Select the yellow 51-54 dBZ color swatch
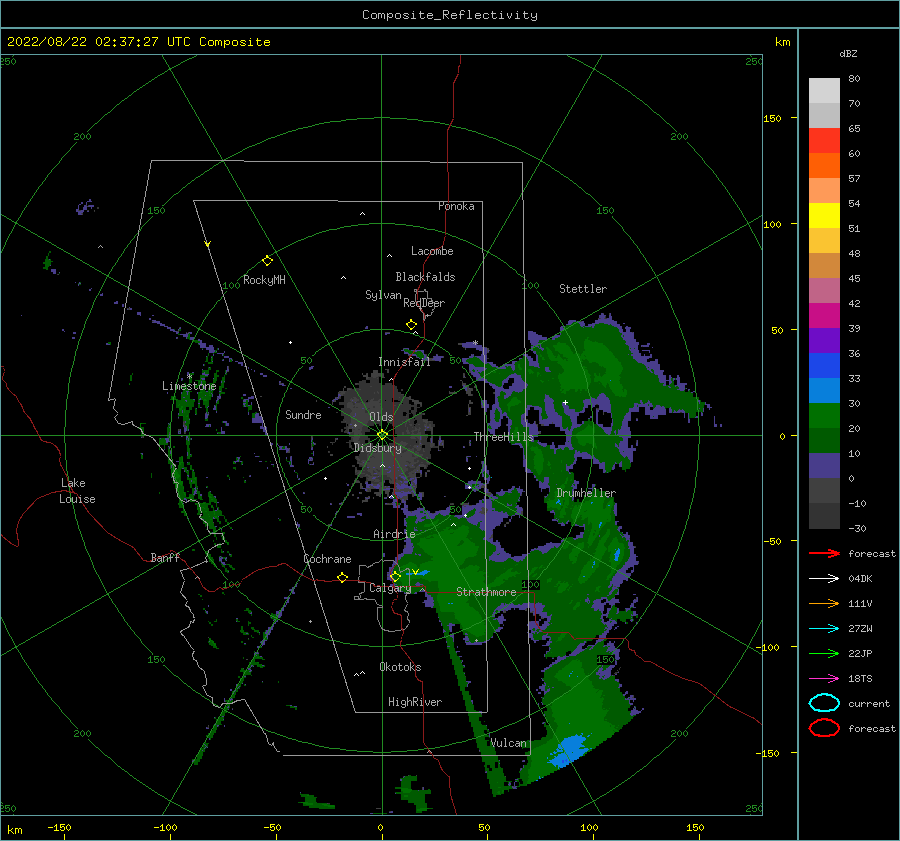The height and width of the screenshot is (841, 900). click(824, 216)
